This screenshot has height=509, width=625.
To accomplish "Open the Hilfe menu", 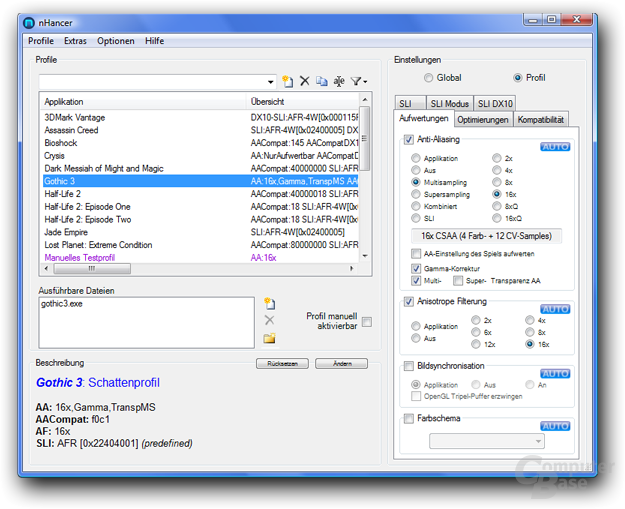I will [x=155, y=41].
